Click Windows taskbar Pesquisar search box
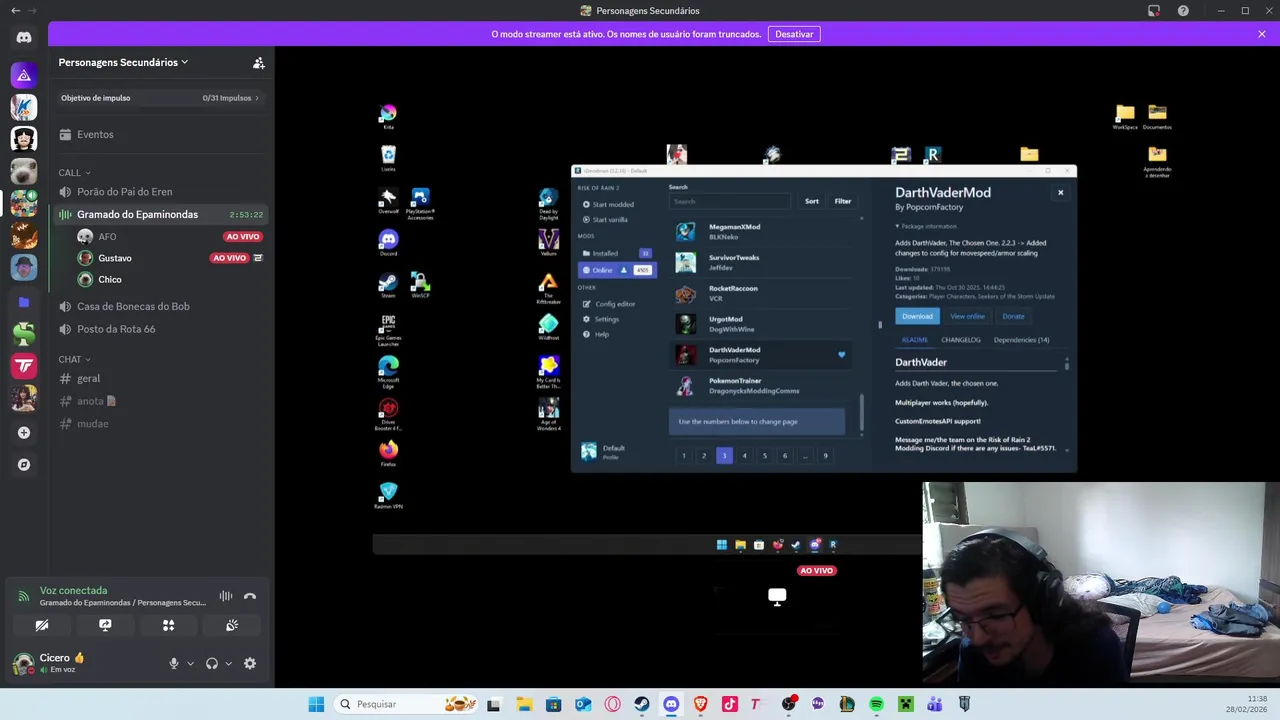The image size is (1280, 720). [404, 704]
